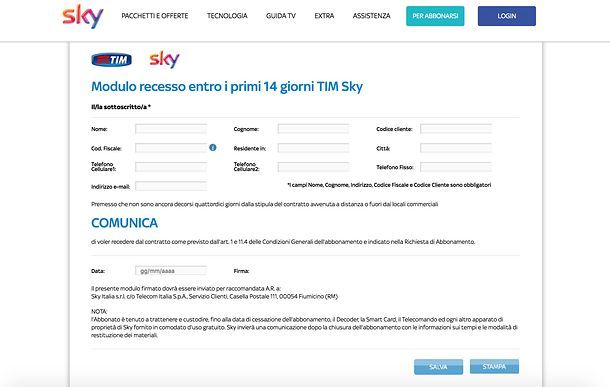Click the Per Abbonarsi button
The width and height of the screenshot is (610, 387).
click(x=435, y=16)
